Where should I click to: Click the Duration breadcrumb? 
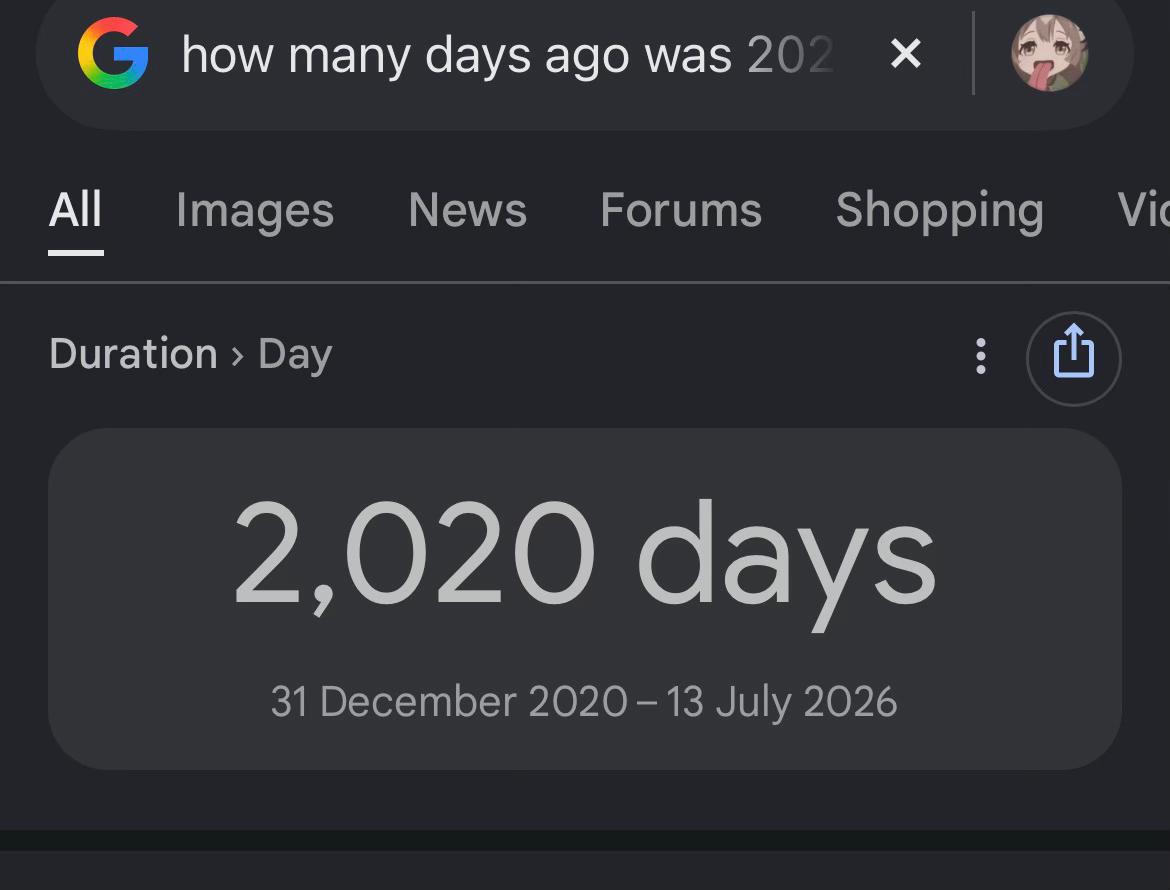click(x=134, y=354)
